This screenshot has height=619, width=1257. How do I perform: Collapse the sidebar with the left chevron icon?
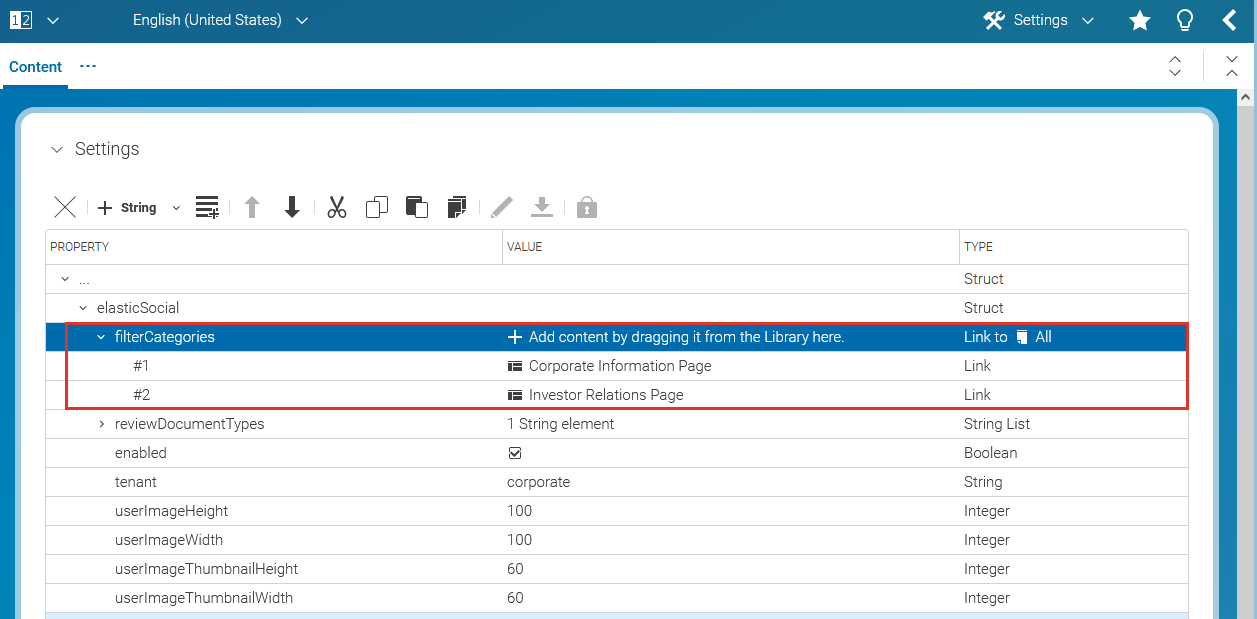tap(1230, 20)
